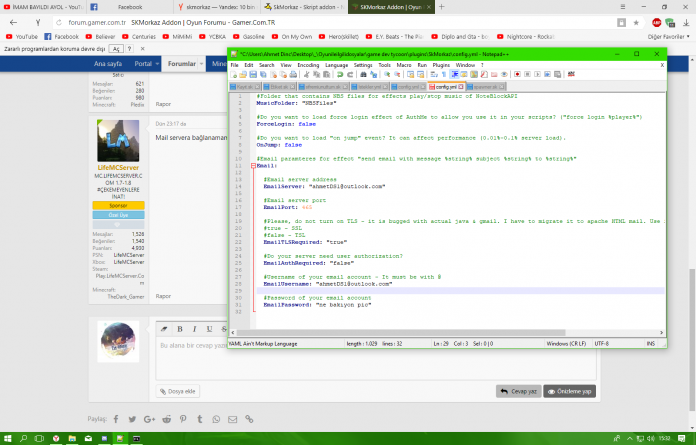The image size is (696, 445).
Task: Click the Cevap yaz reply button
Action: (x=518, y=391)
